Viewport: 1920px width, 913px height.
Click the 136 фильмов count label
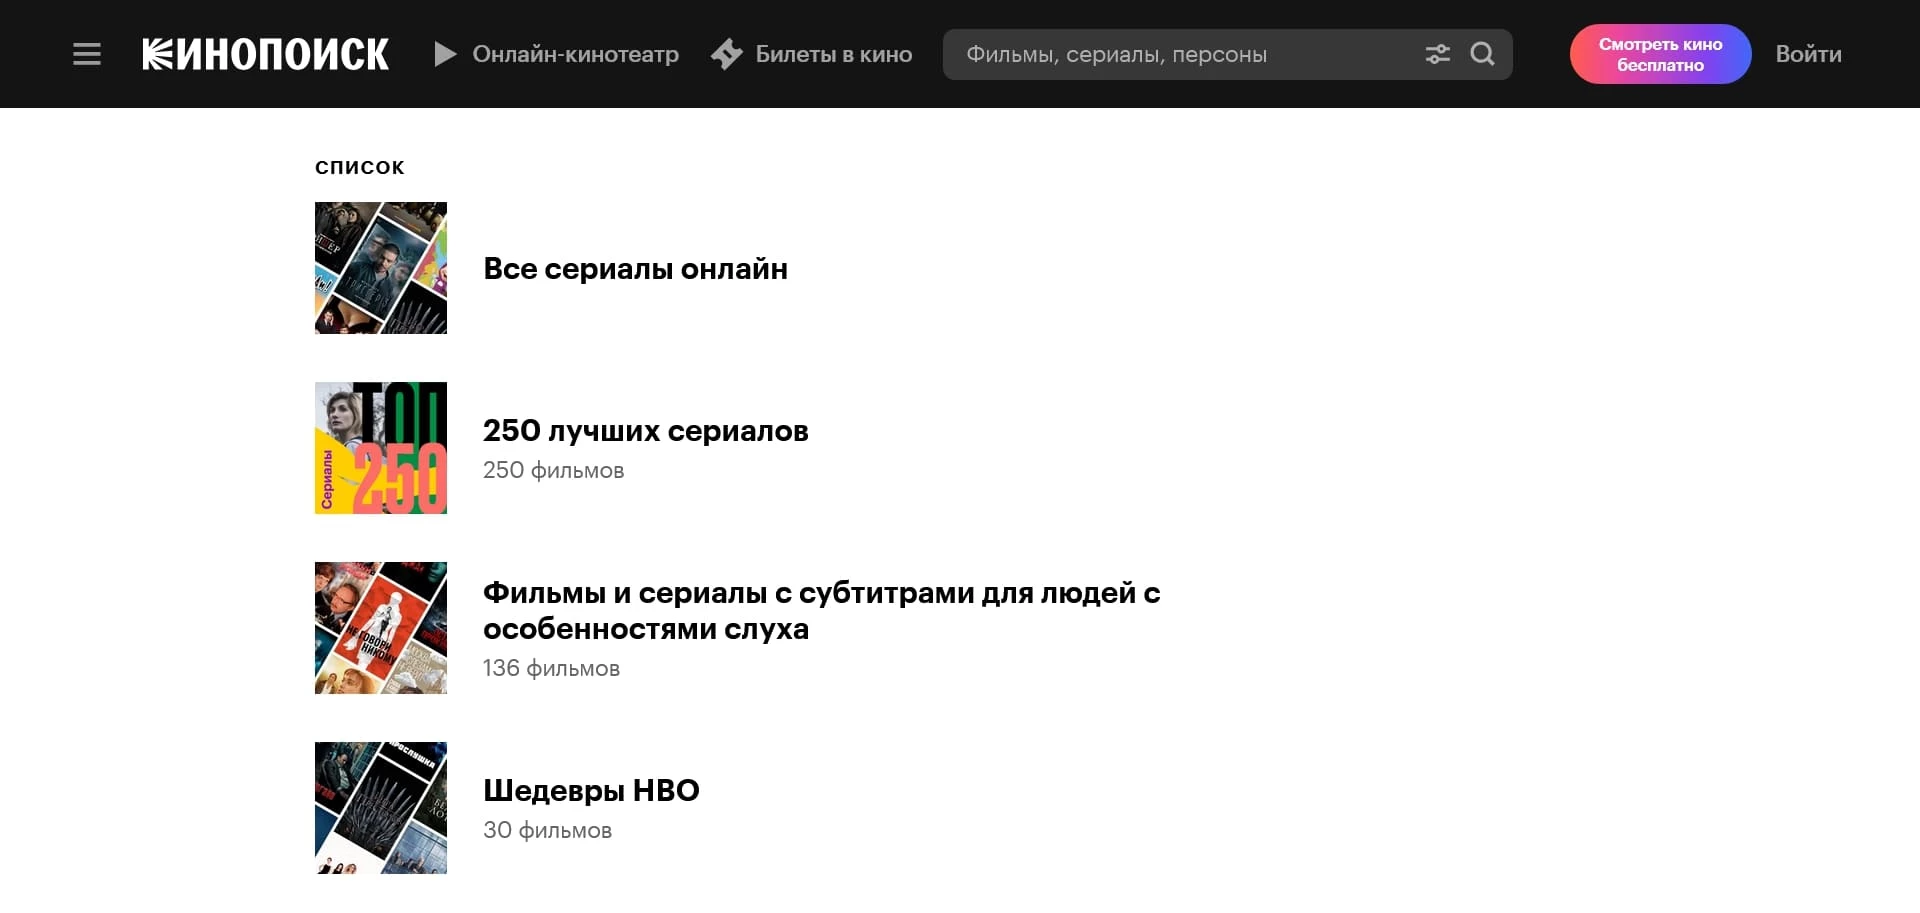click(551, 668)
